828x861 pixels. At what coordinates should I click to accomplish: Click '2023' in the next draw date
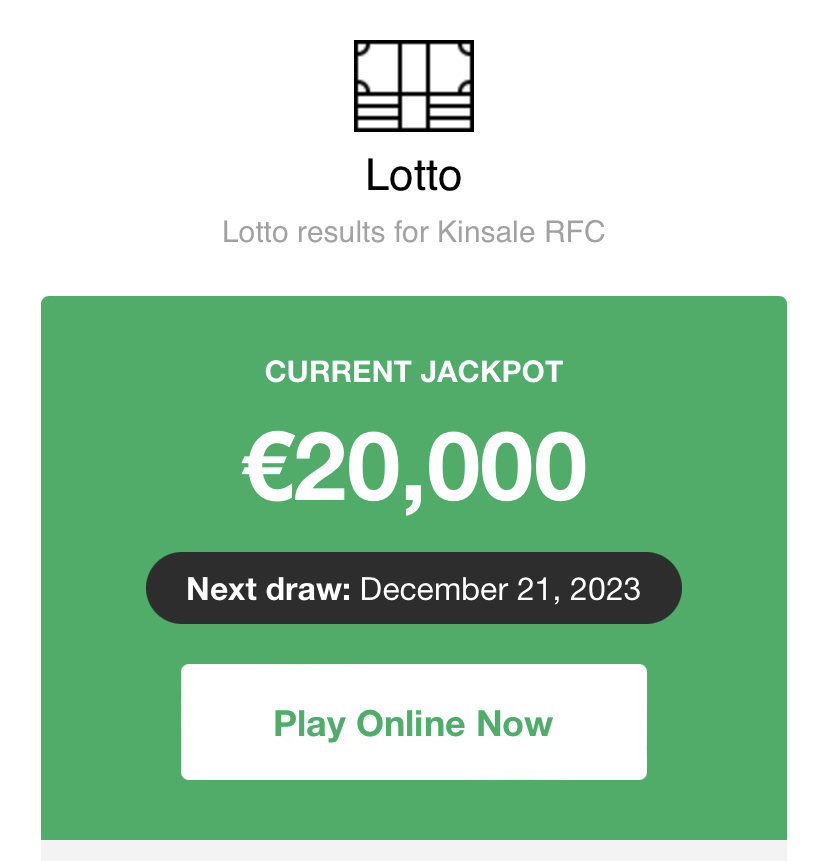tap(605, 588)
